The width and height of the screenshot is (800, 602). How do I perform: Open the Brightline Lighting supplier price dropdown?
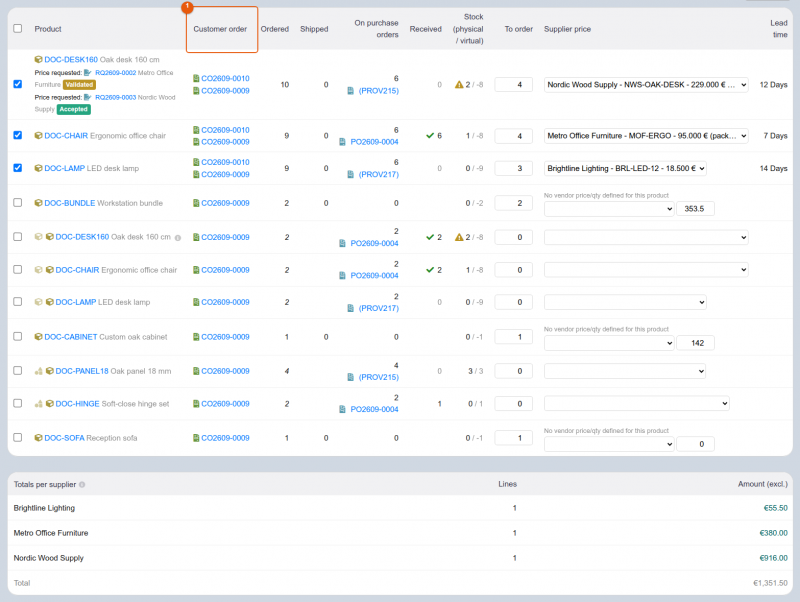coord(625,168)
